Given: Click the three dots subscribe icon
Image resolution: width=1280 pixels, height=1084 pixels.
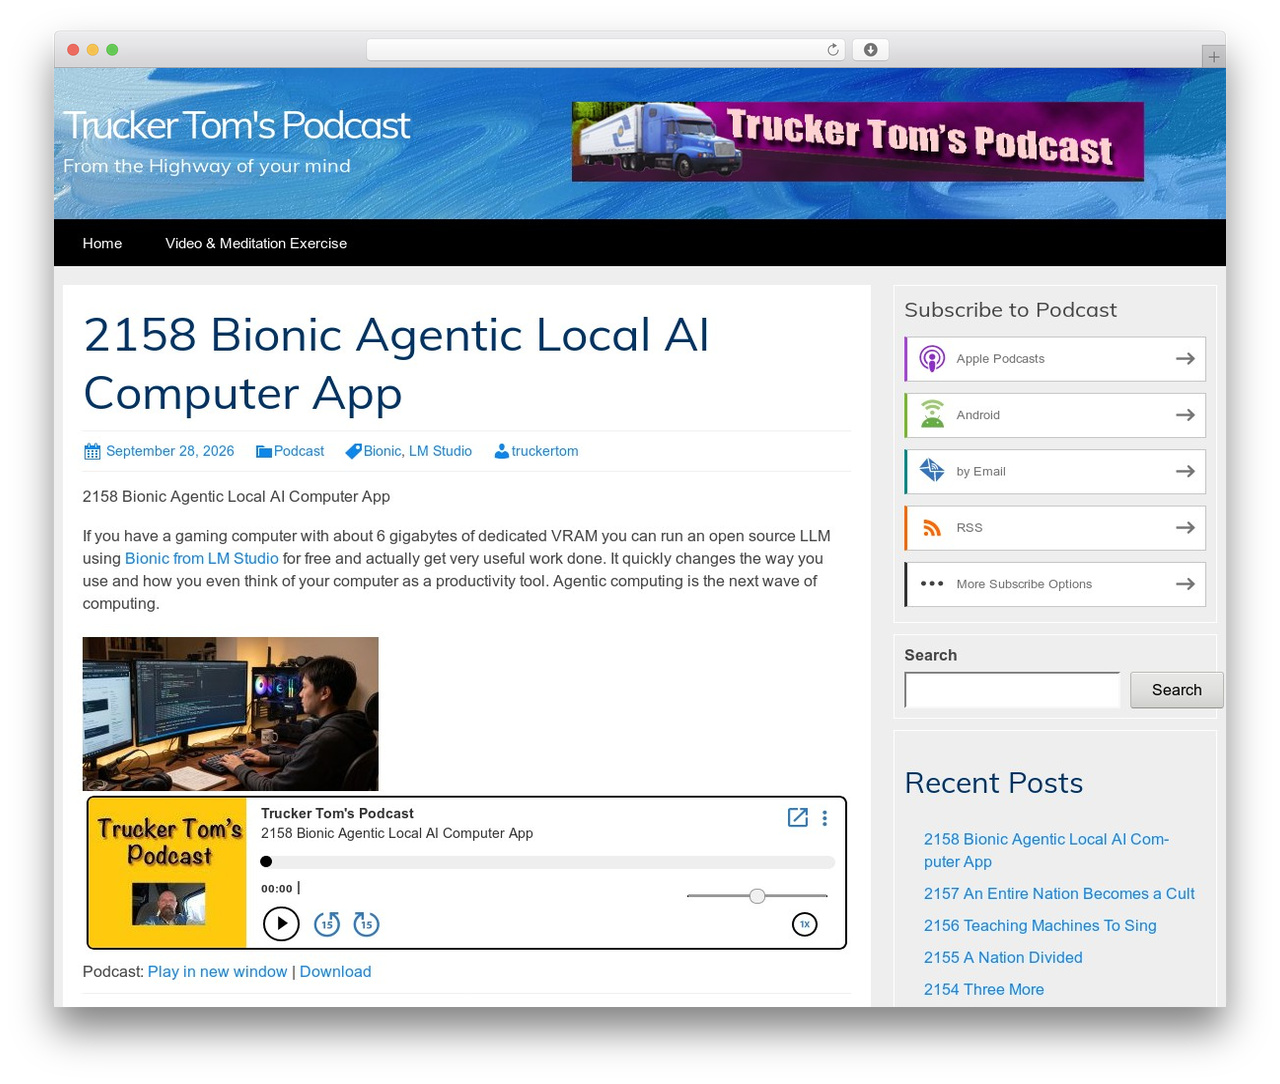Looking at the screenshot, I should tap(932, 584).
